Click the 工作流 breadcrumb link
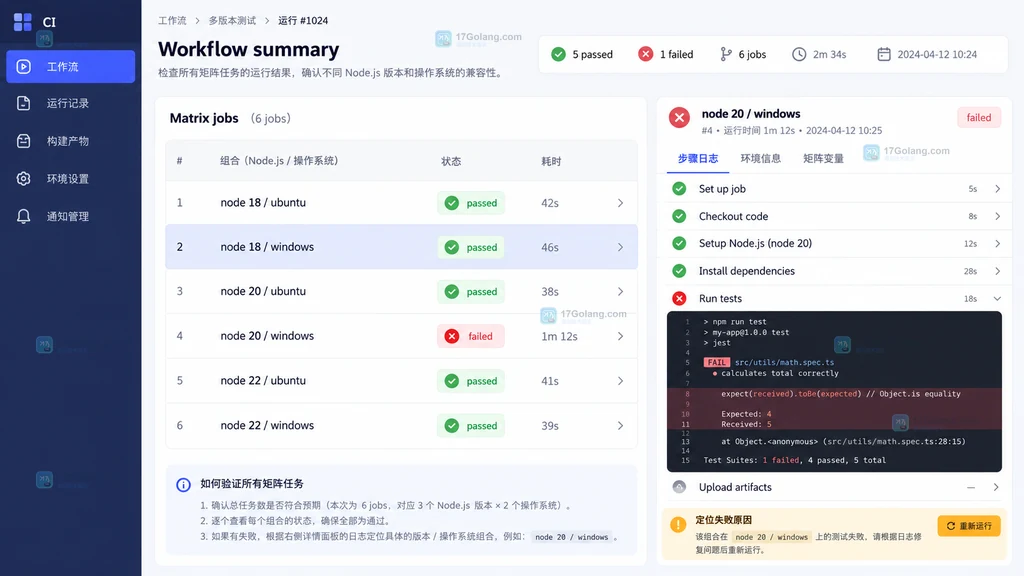 point(172,21)
